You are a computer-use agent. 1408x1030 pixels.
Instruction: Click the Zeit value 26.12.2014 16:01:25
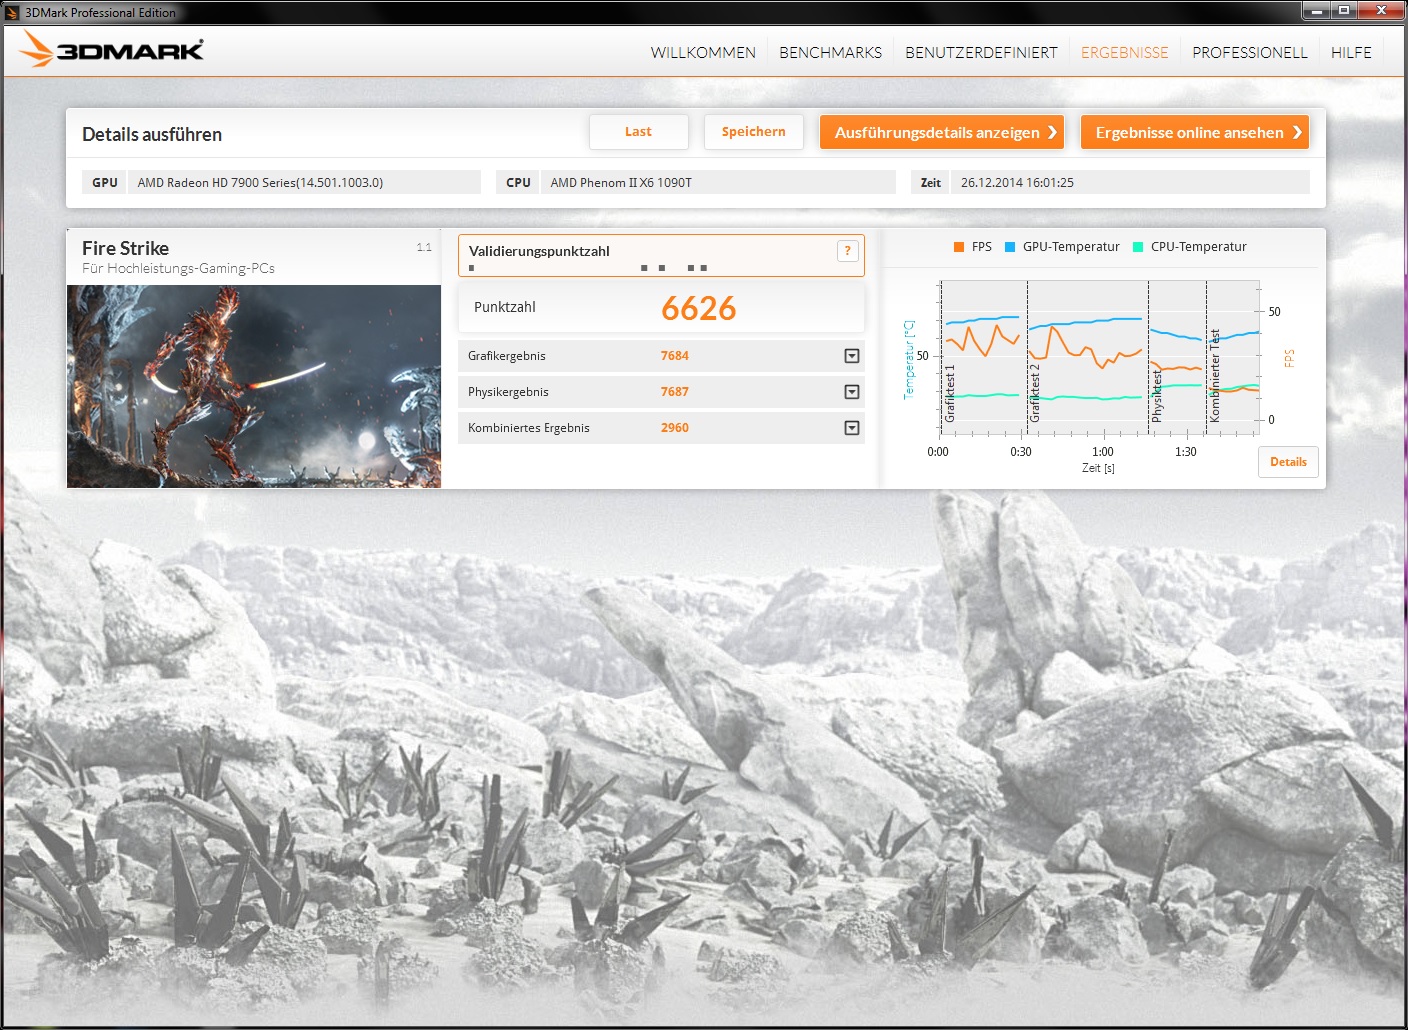[x=1017, y=183]
